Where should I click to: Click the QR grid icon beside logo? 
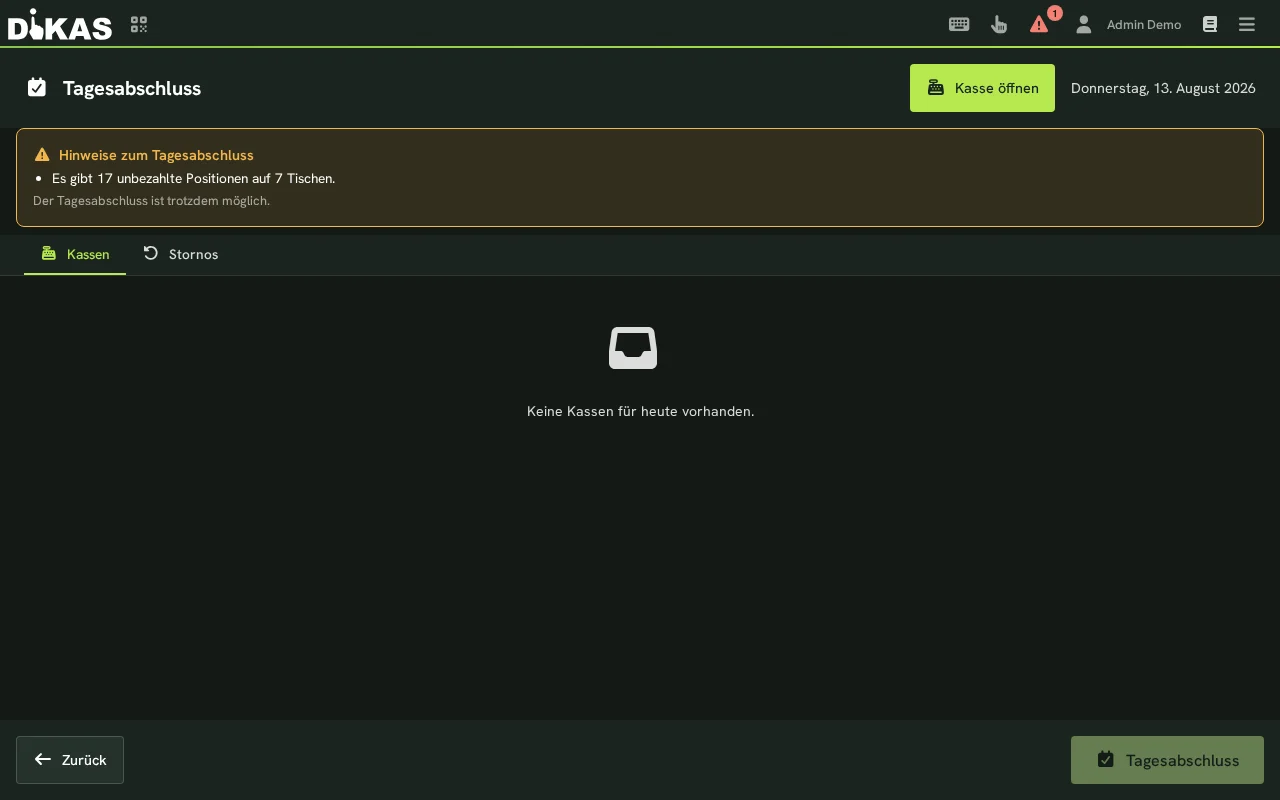[139, 24]
